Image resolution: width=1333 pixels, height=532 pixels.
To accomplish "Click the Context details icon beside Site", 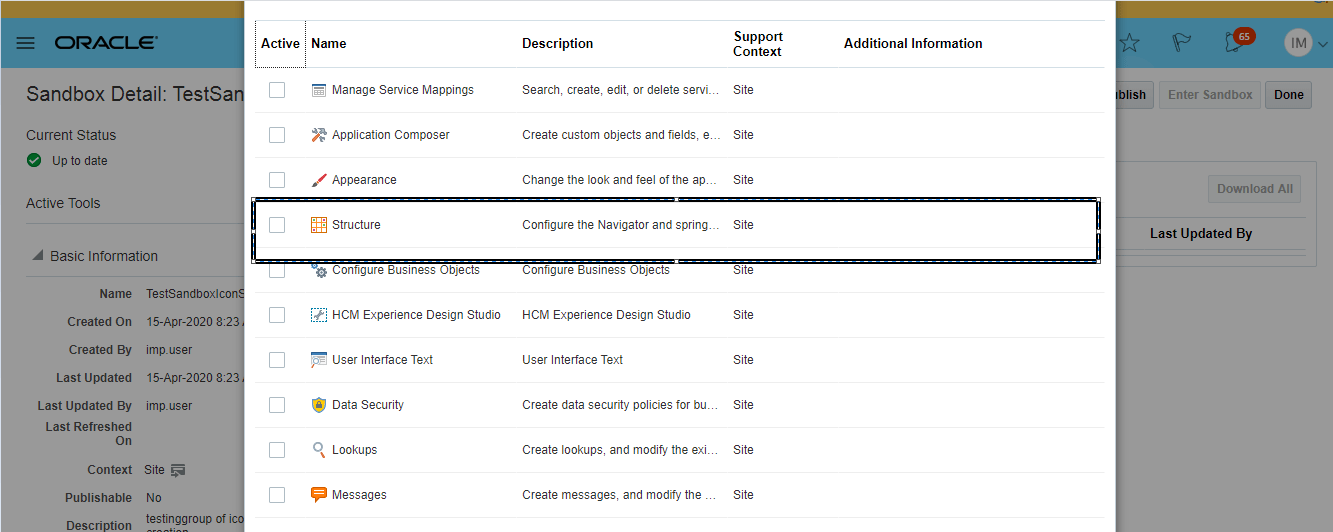I will pyautogui.click(x=178, y=470).
